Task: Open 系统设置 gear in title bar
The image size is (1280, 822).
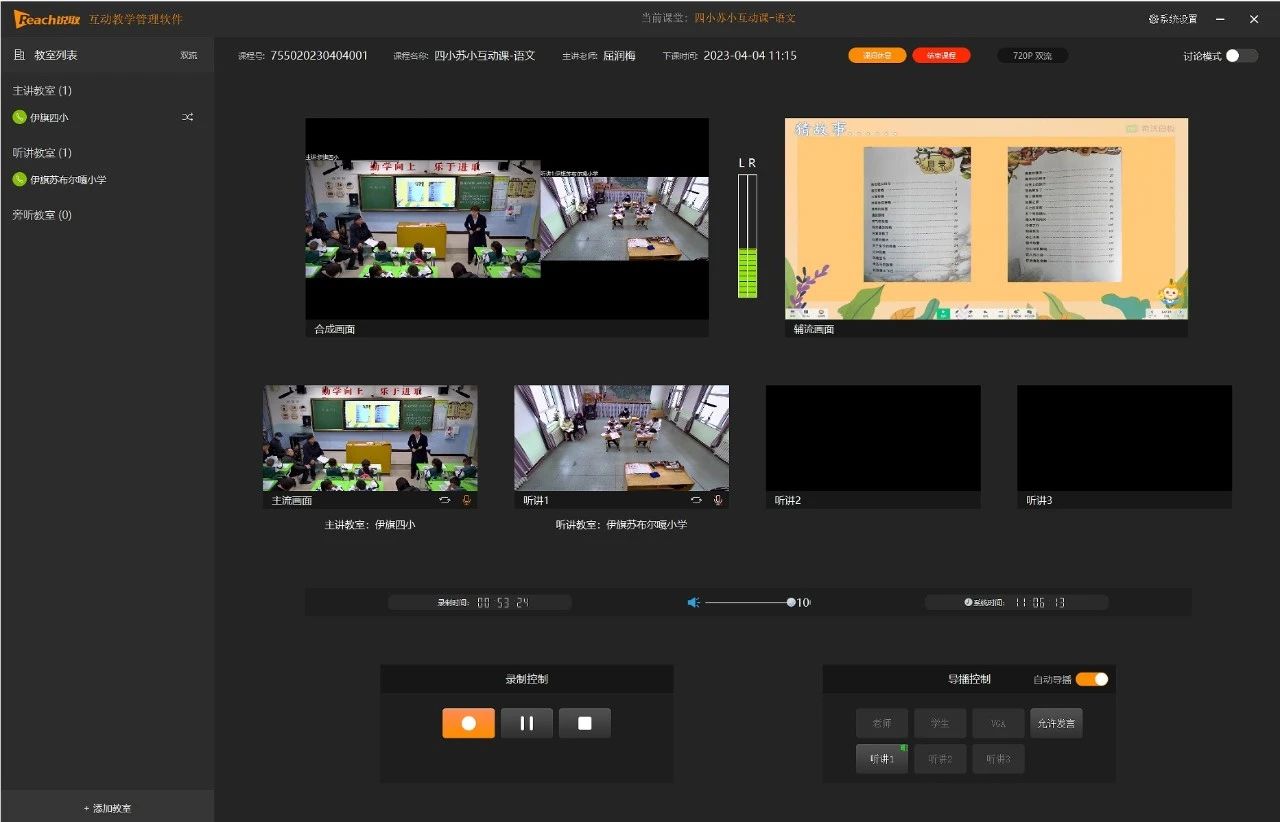Action: (1172, 19)
